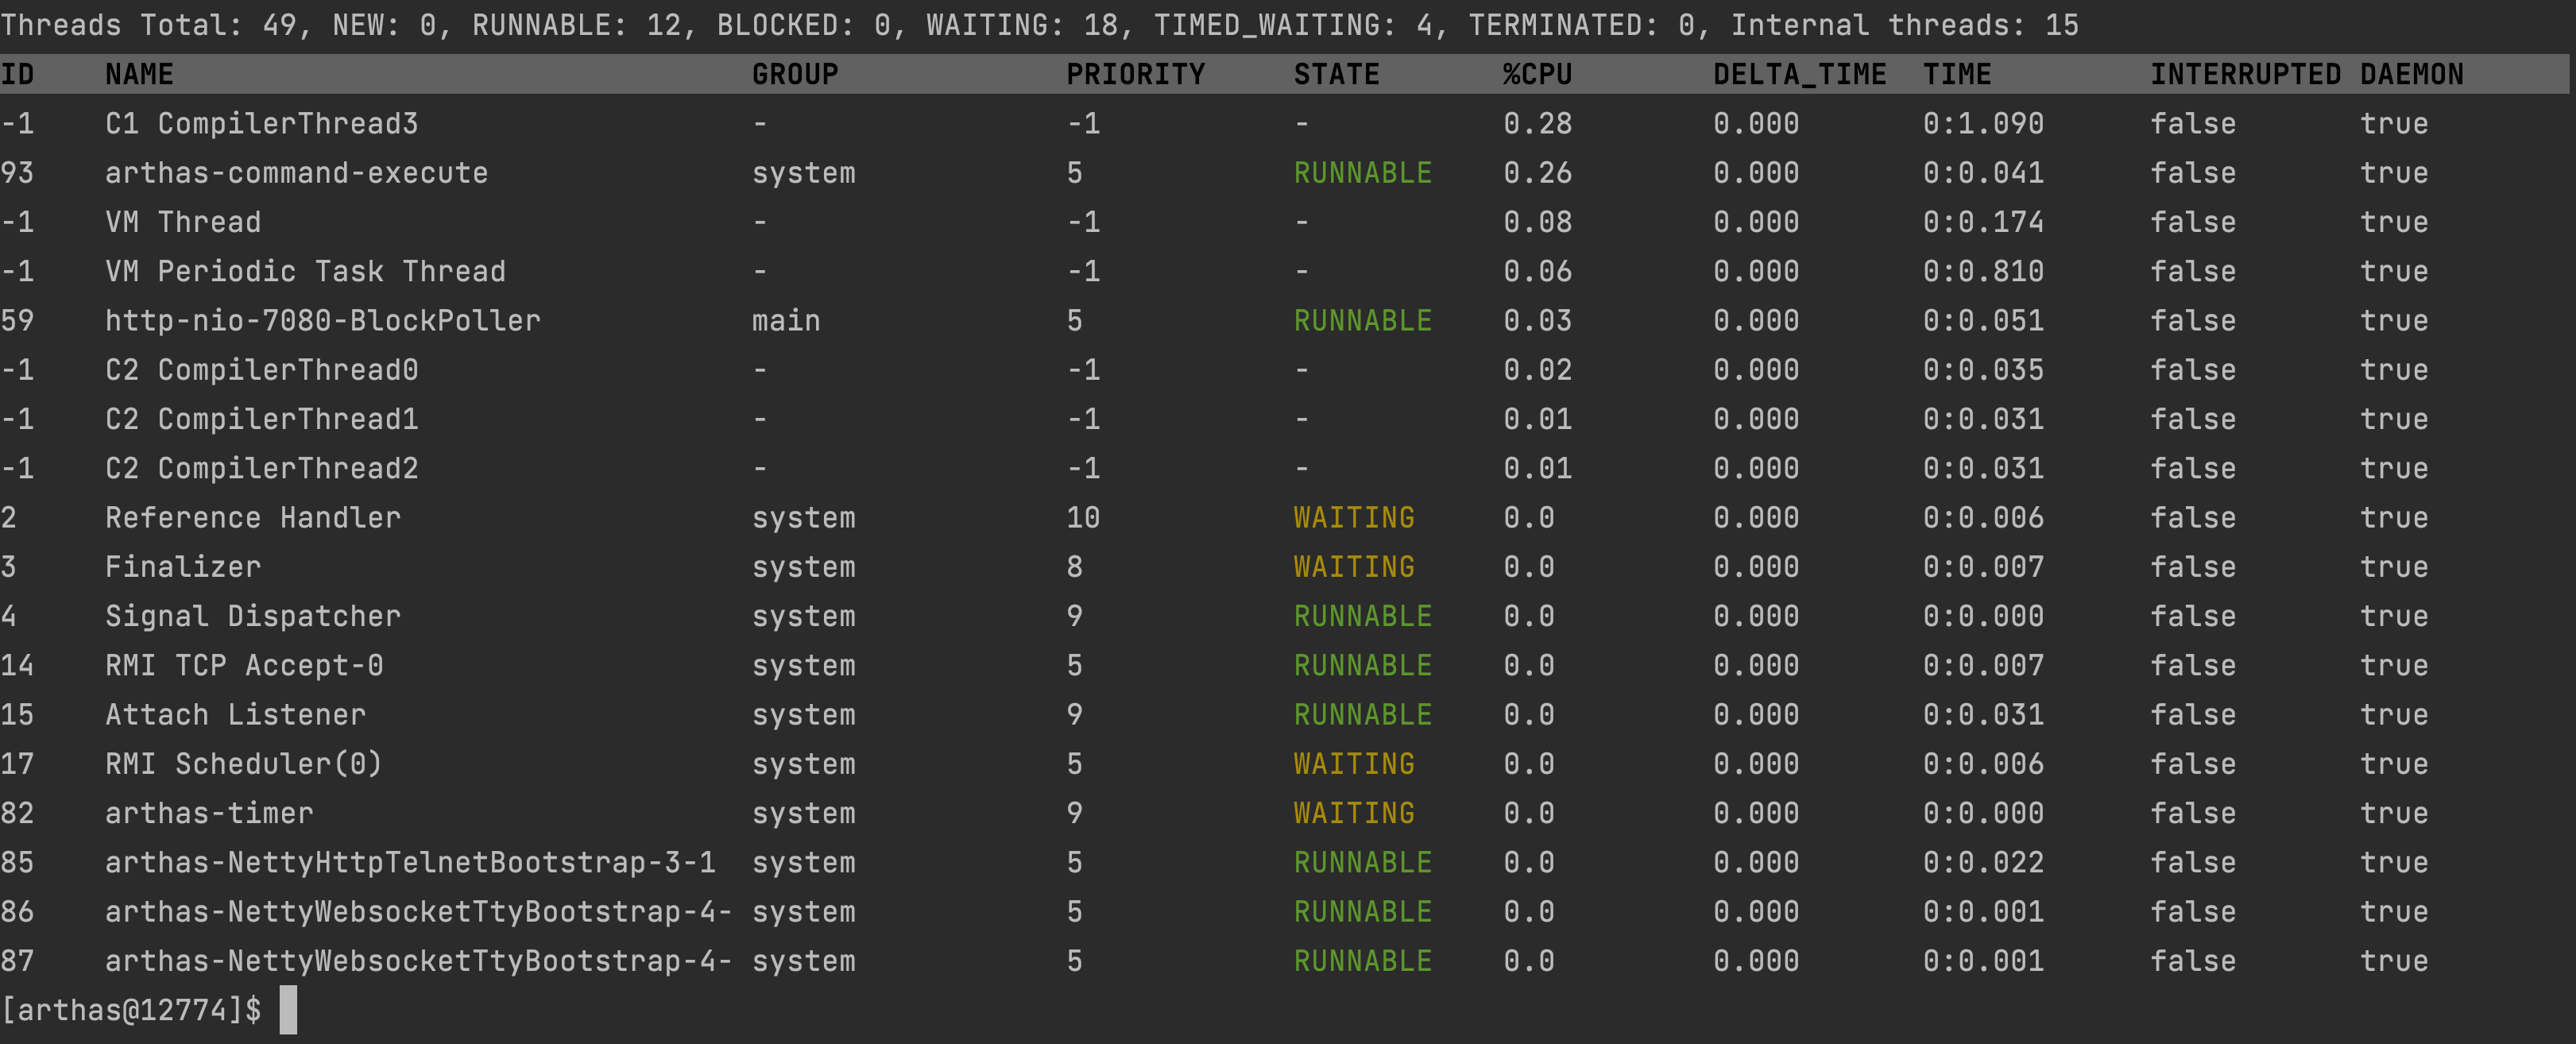Click WAITING state of RMI Scheduler(0)

(x=1353, y=764)
